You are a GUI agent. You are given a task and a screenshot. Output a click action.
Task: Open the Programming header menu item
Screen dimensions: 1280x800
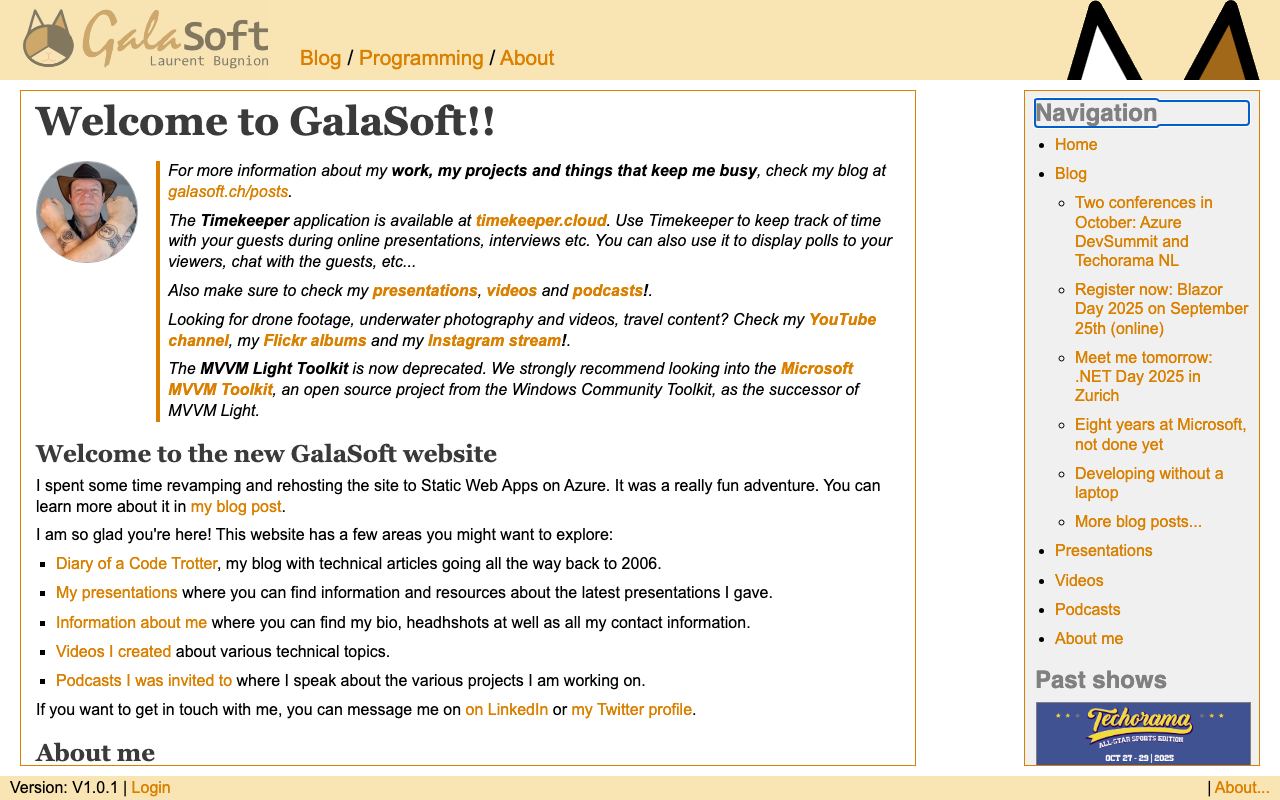click(421, 58)
